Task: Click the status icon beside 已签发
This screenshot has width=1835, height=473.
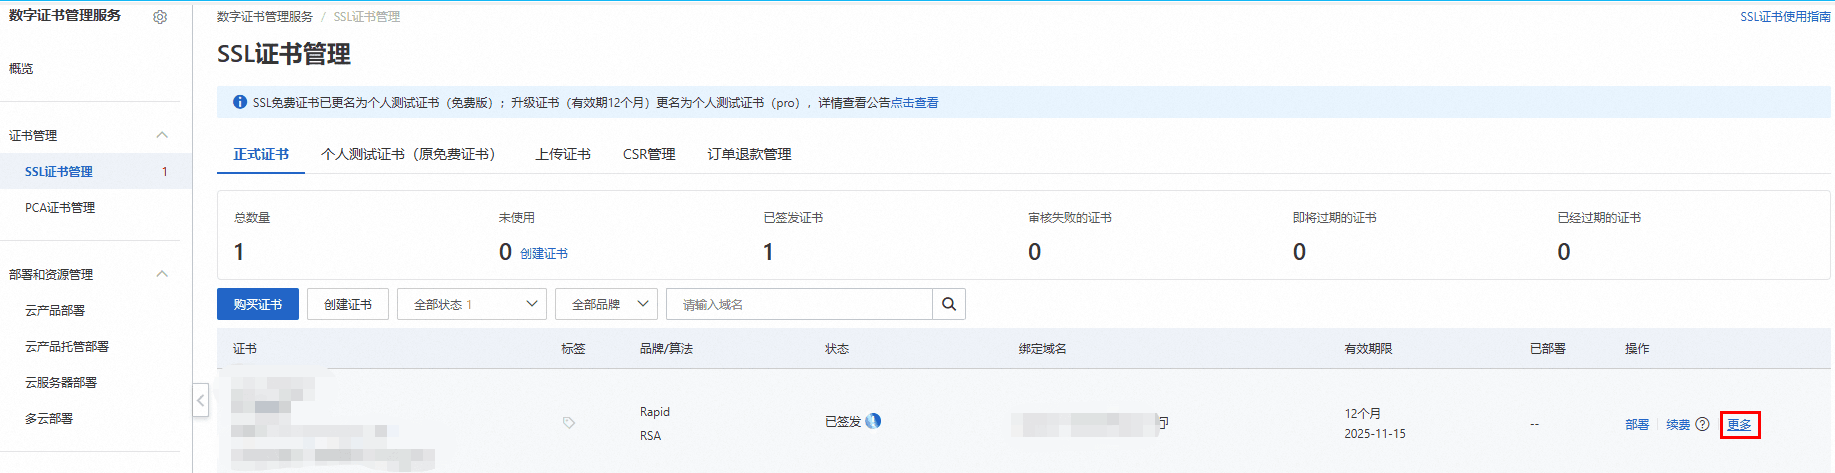Action: (874, 421)
